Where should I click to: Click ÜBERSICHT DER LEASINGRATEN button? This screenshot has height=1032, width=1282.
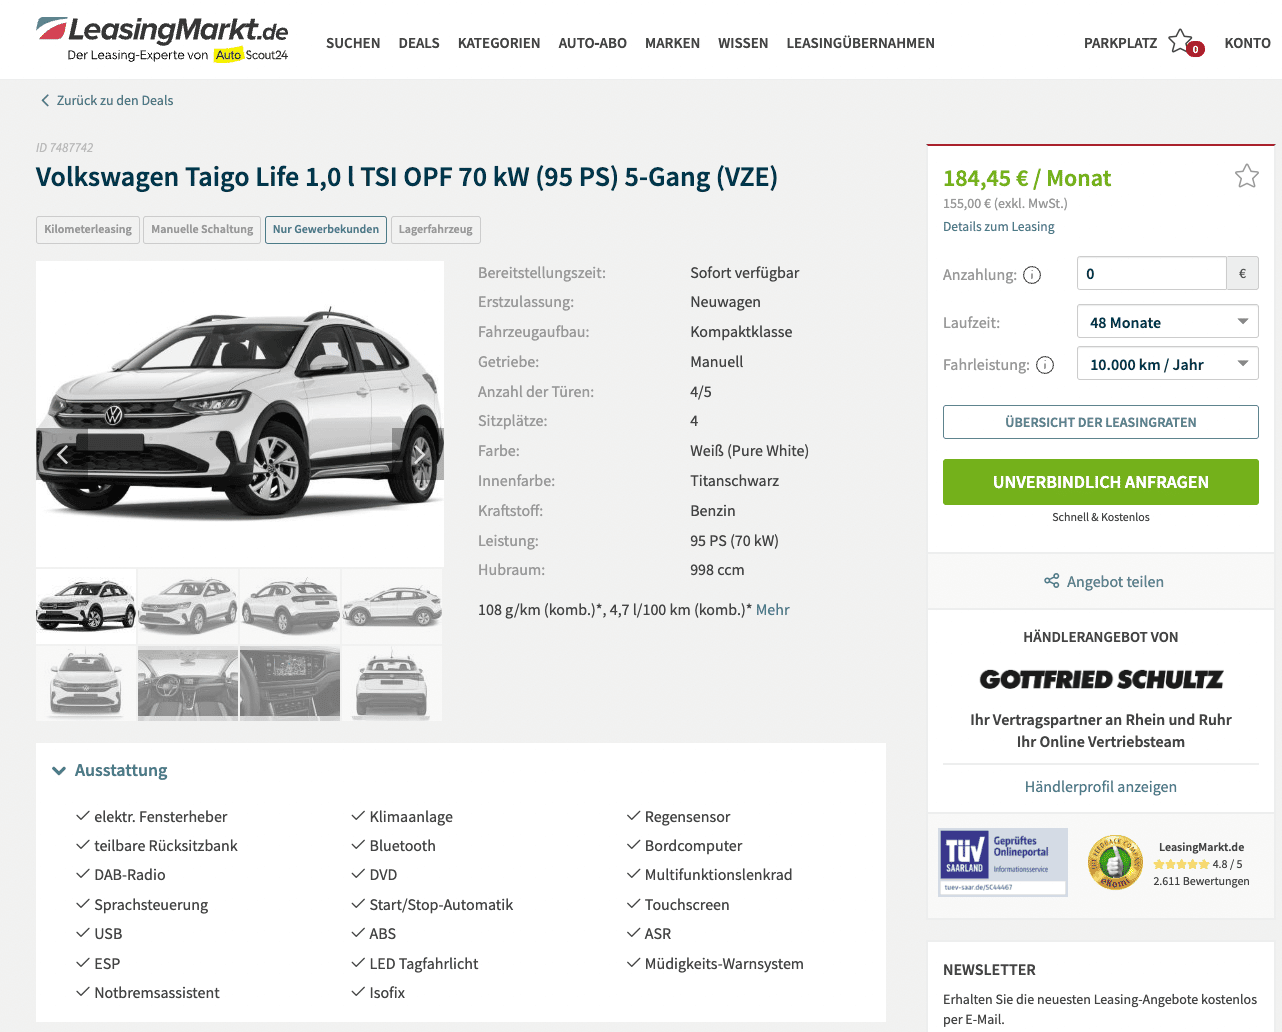[1101, 422]
